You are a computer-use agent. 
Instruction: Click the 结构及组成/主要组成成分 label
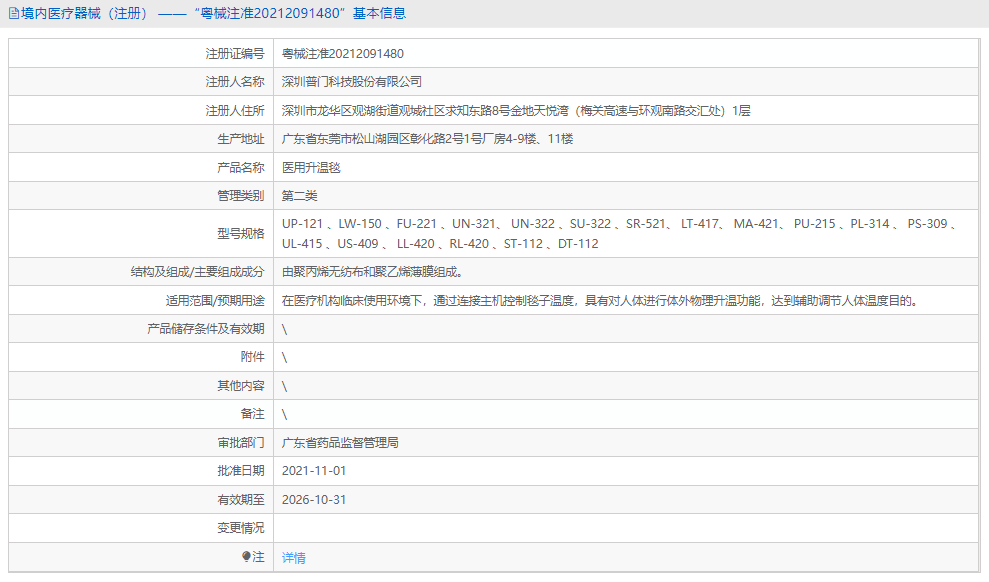197,272
